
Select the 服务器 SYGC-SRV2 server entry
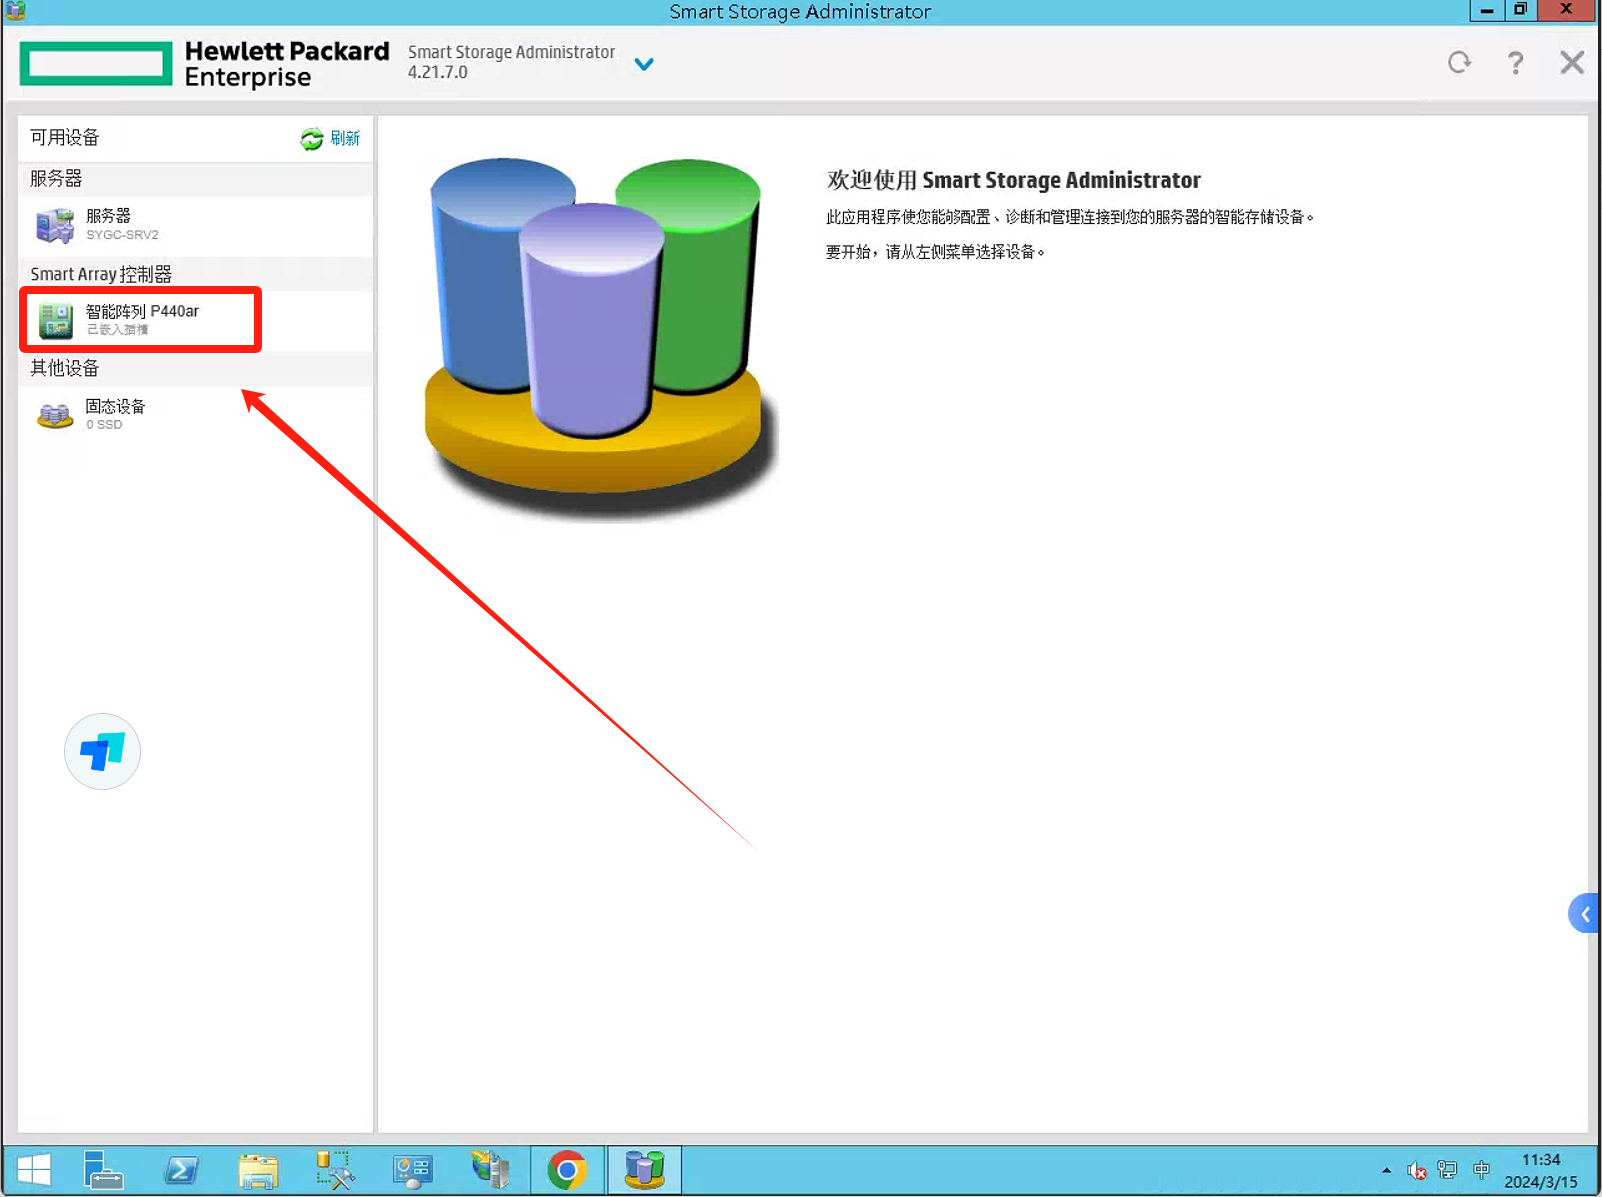click(110, 225)
